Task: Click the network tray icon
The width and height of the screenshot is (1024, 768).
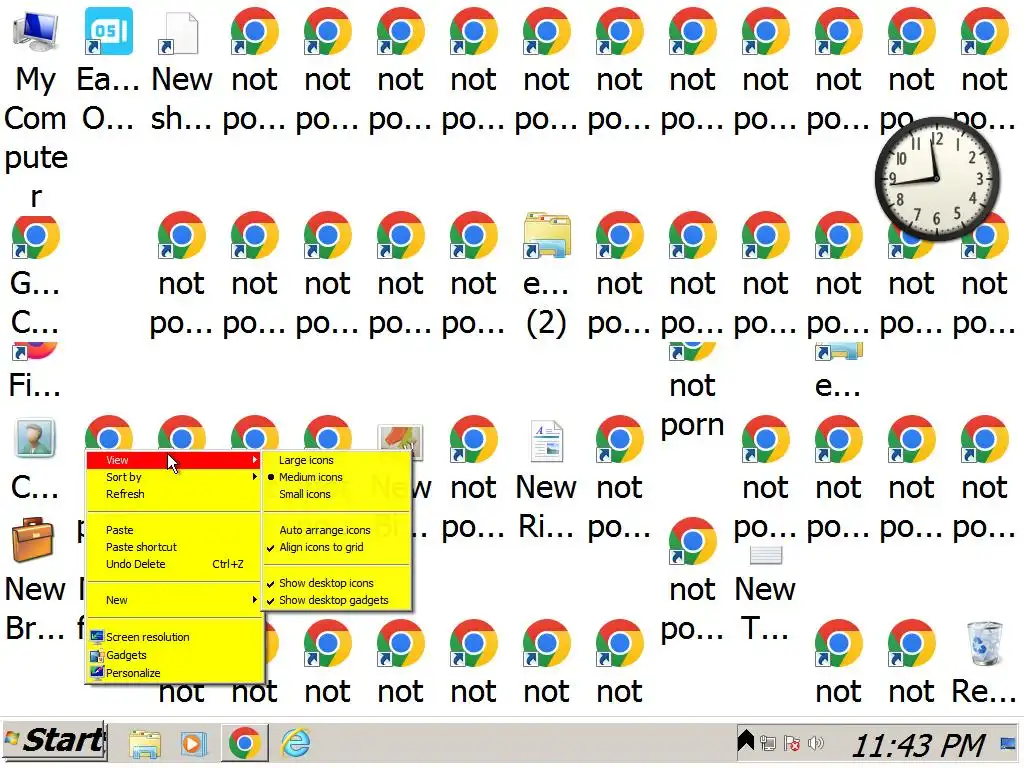Action: pos(768,743)
